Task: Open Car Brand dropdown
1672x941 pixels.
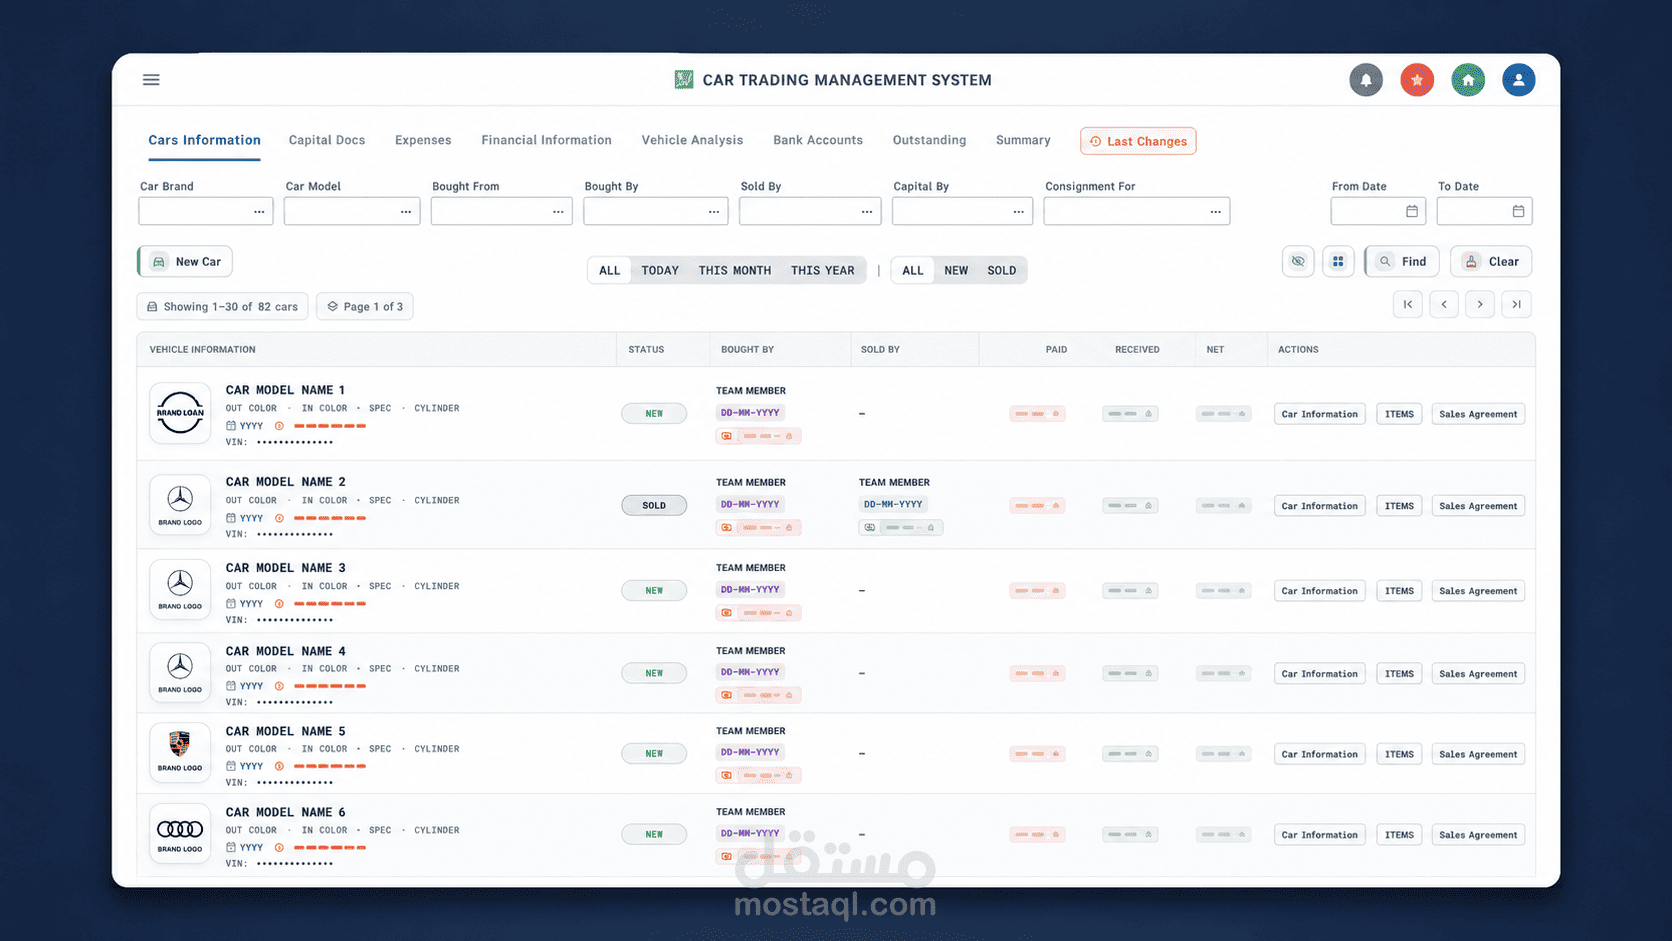Action: pos(205,211)
